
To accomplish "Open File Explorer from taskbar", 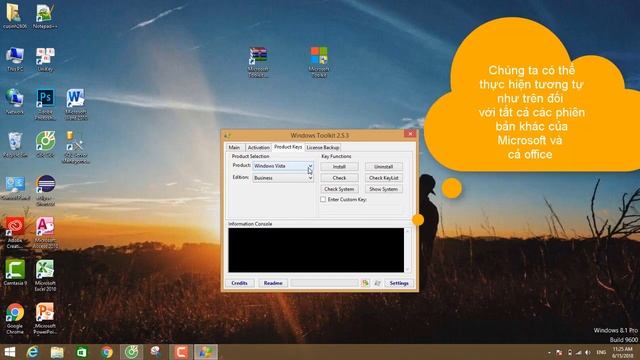I will (57, 352).
